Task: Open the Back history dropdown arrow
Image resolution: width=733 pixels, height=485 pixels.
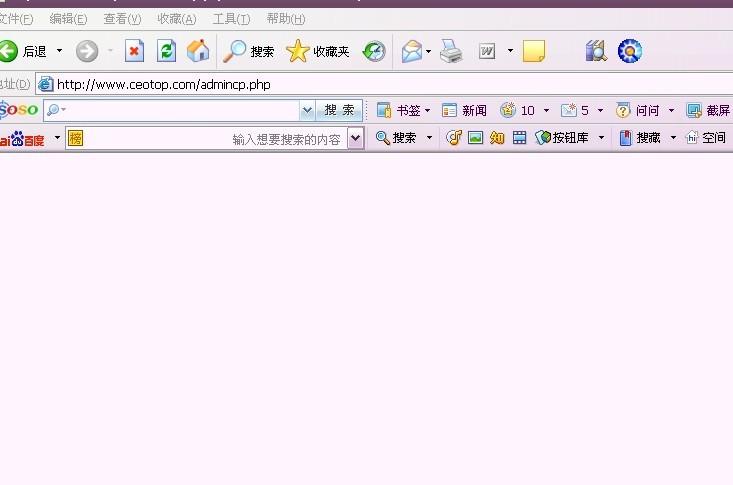Action: pos(59,51)
